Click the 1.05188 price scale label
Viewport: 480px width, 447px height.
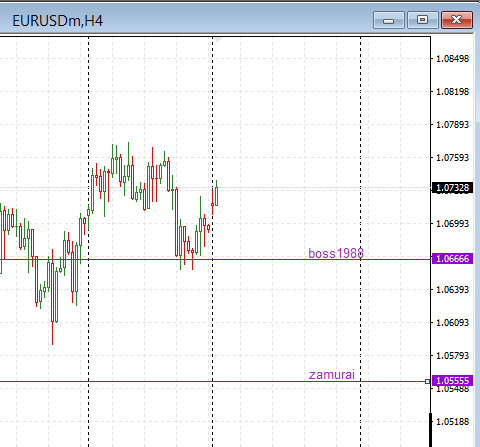point(452,421)
